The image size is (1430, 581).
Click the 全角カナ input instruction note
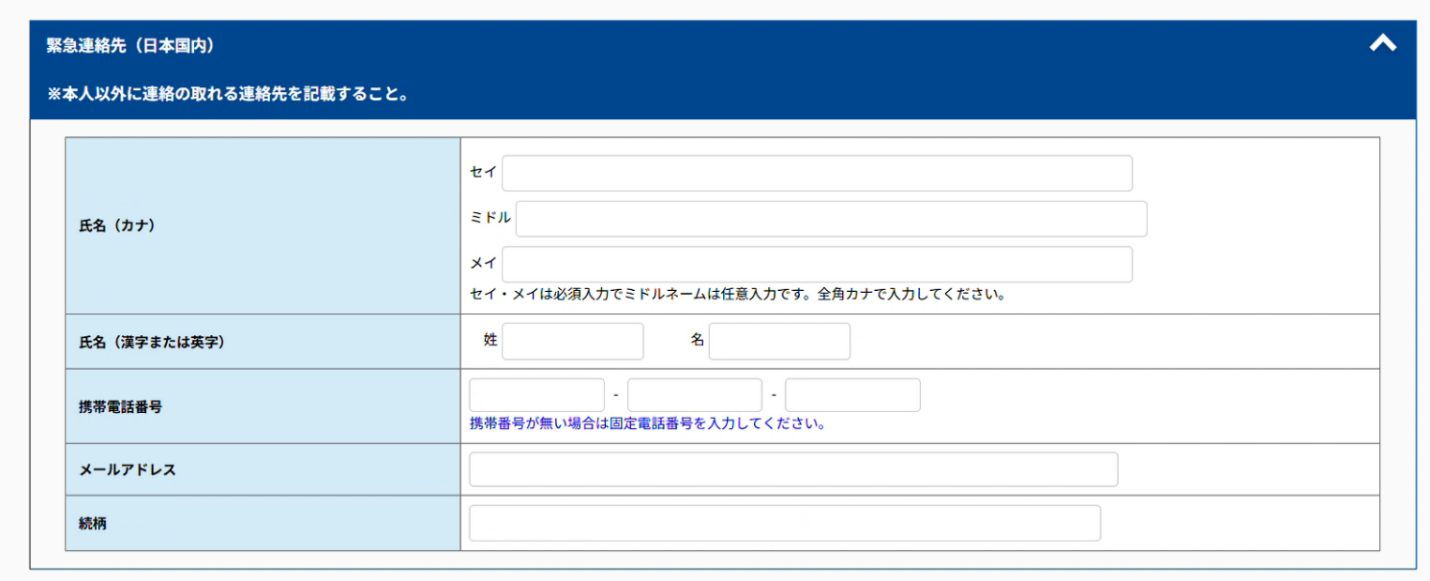click(737, 295)
